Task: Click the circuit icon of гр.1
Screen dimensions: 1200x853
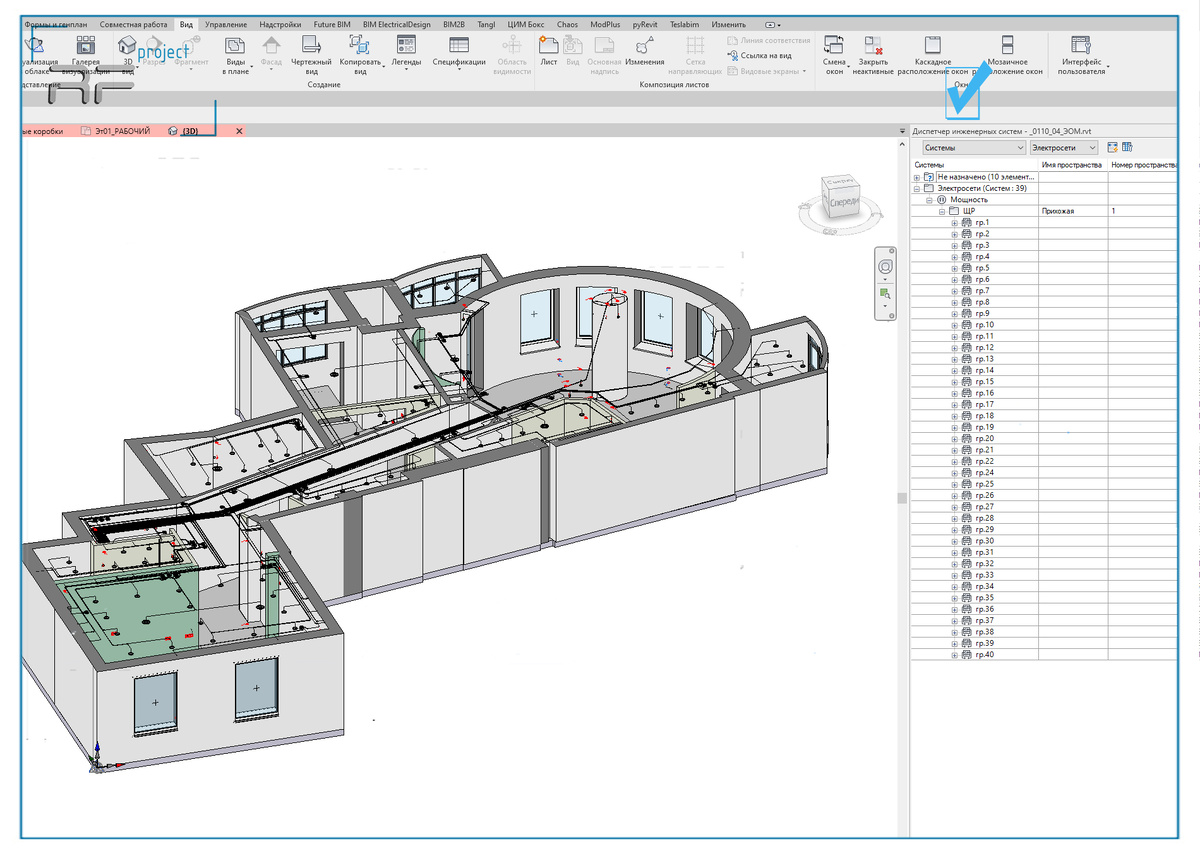Action: tap(966, 223)
